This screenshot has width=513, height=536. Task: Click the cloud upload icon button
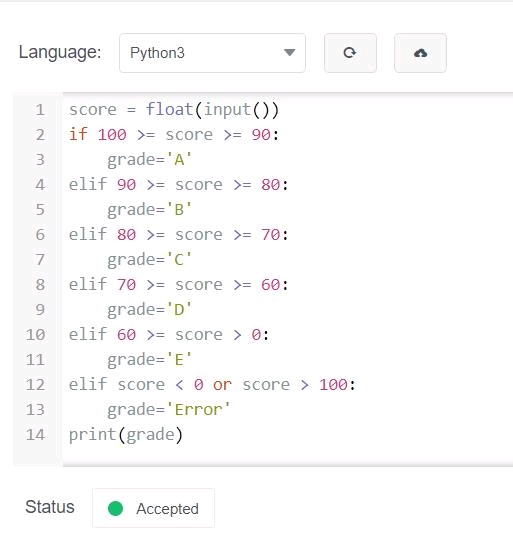click(420, 53)
